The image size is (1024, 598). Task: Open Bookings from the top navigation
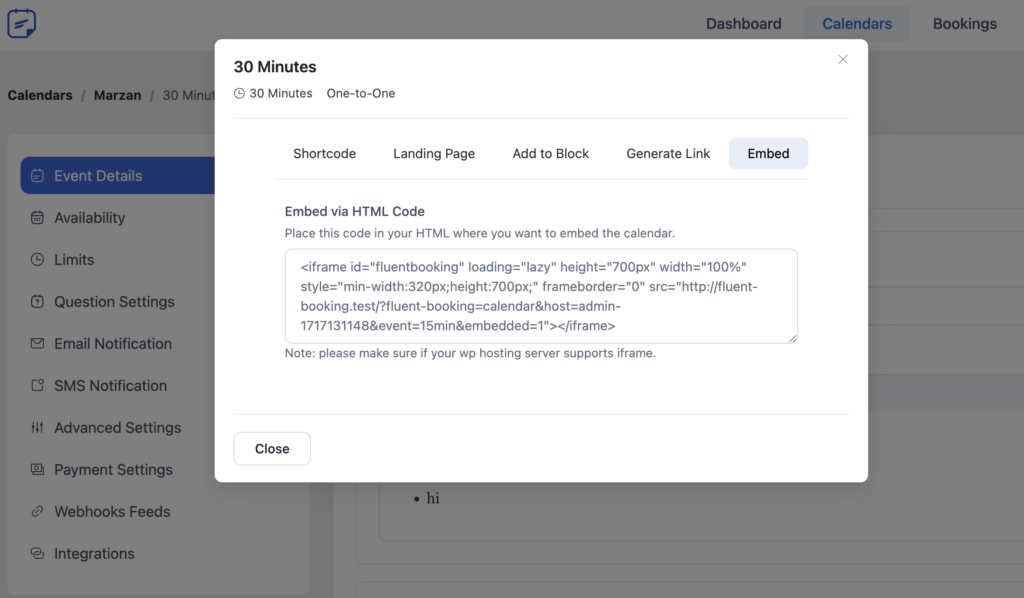tap(964, 24)
